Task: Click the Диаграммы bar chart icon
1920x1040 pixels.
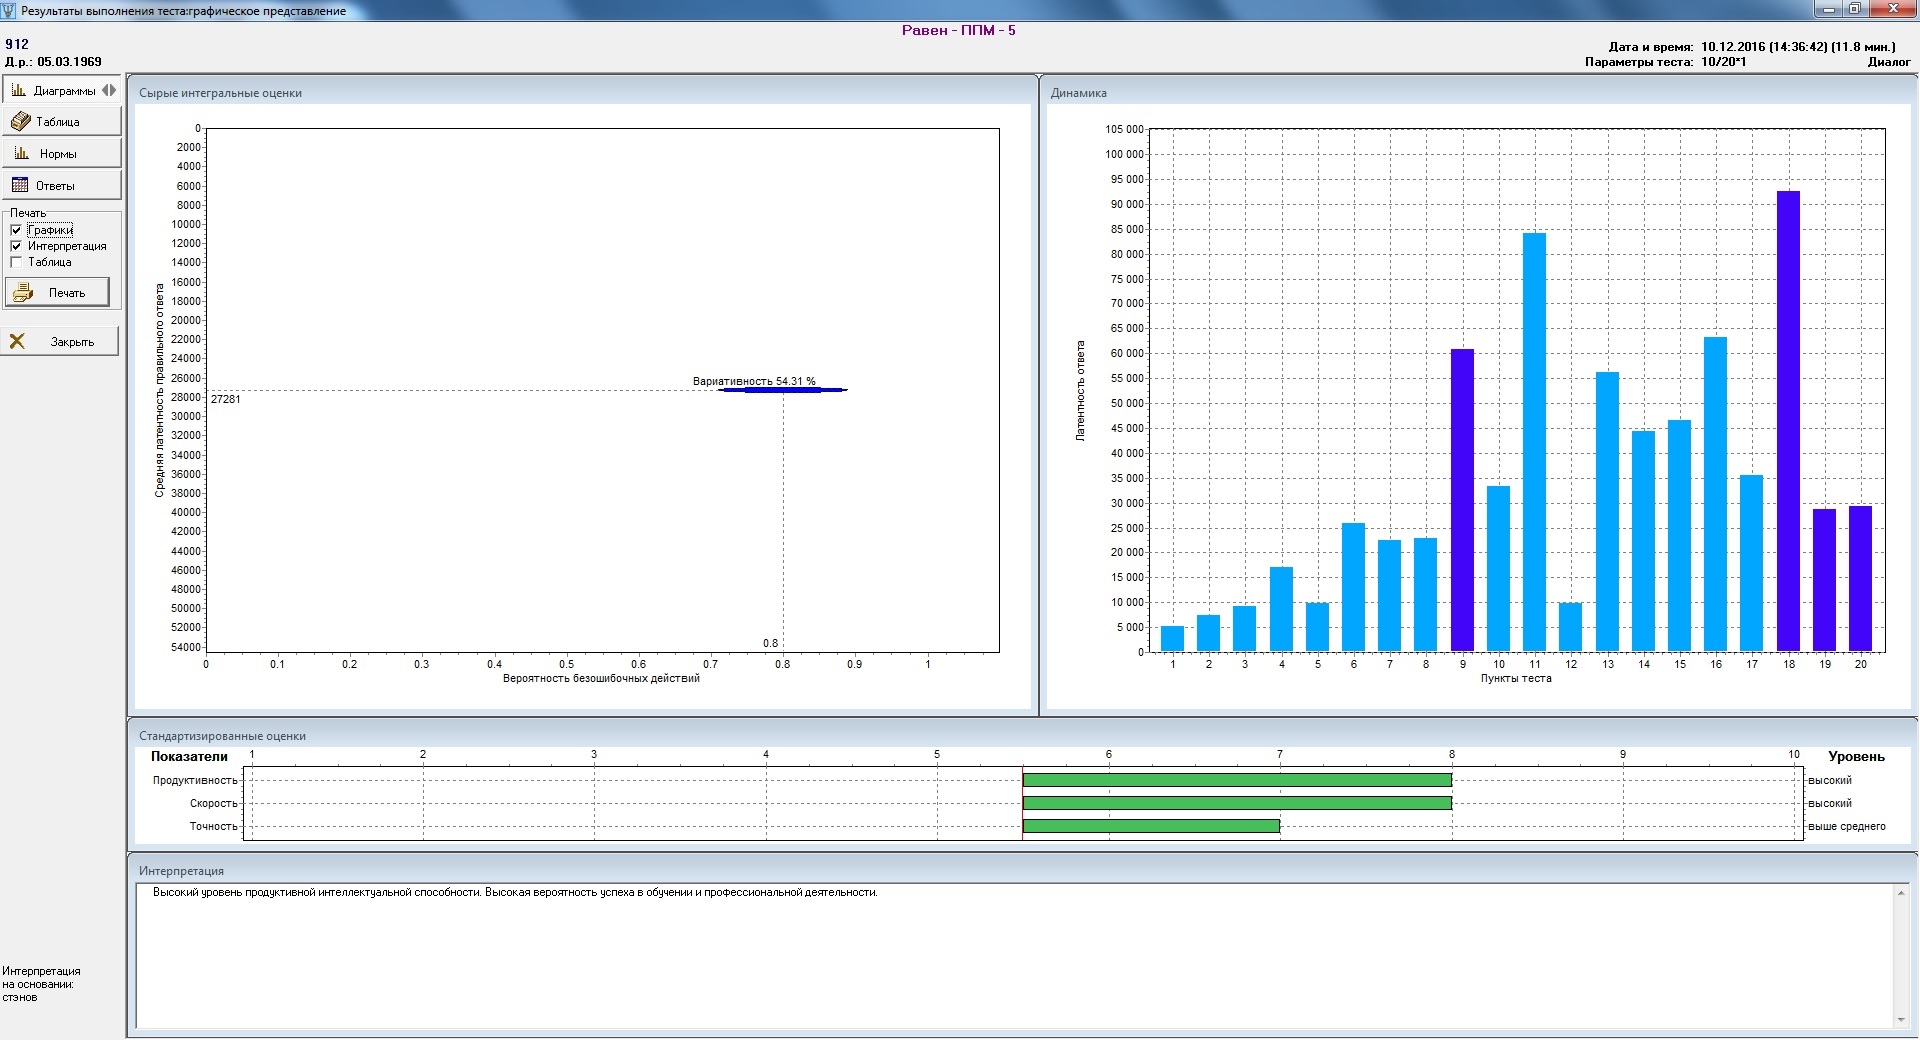Action: 19,90
